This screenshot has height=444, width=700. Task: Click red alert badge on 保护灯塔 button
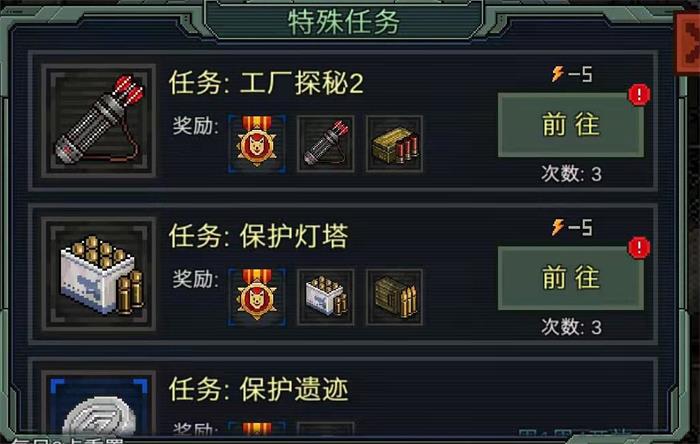(x=639, y=248)
